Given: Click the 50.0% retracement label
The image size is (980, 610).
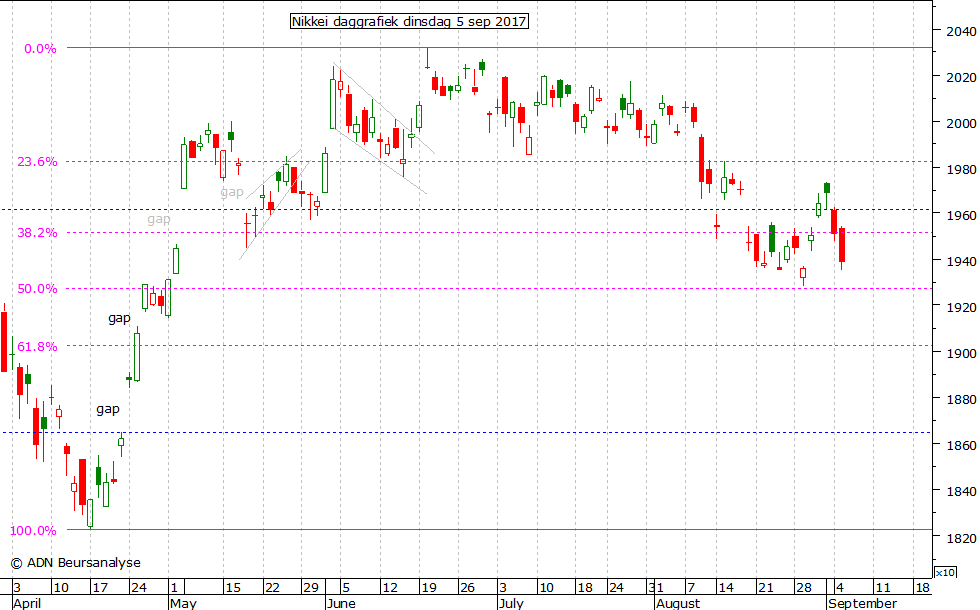Looking at the screenshot, I should 37,288.
